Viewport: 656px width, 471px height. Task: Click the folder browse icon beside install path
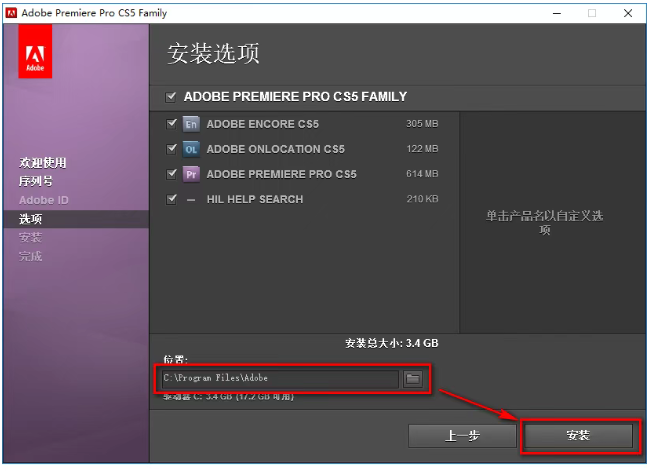[413, 378]
